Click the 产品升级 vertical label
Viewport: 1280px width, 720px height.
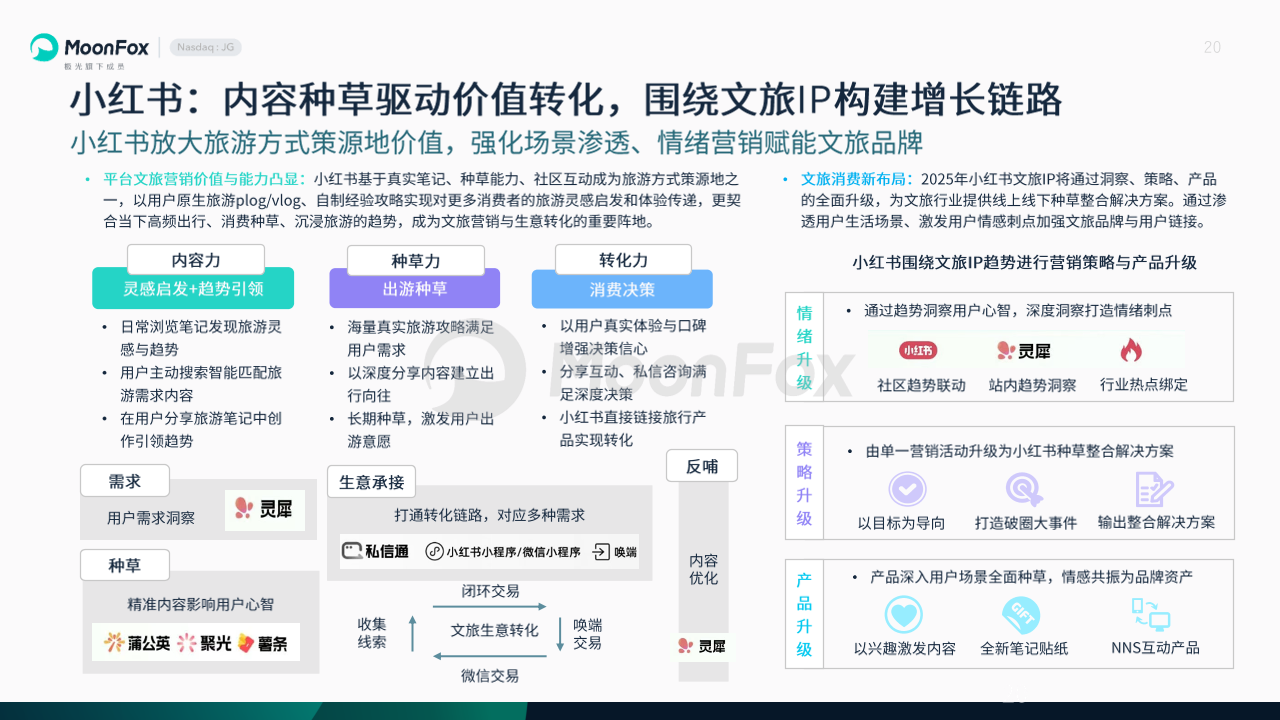tap(805, 615)
